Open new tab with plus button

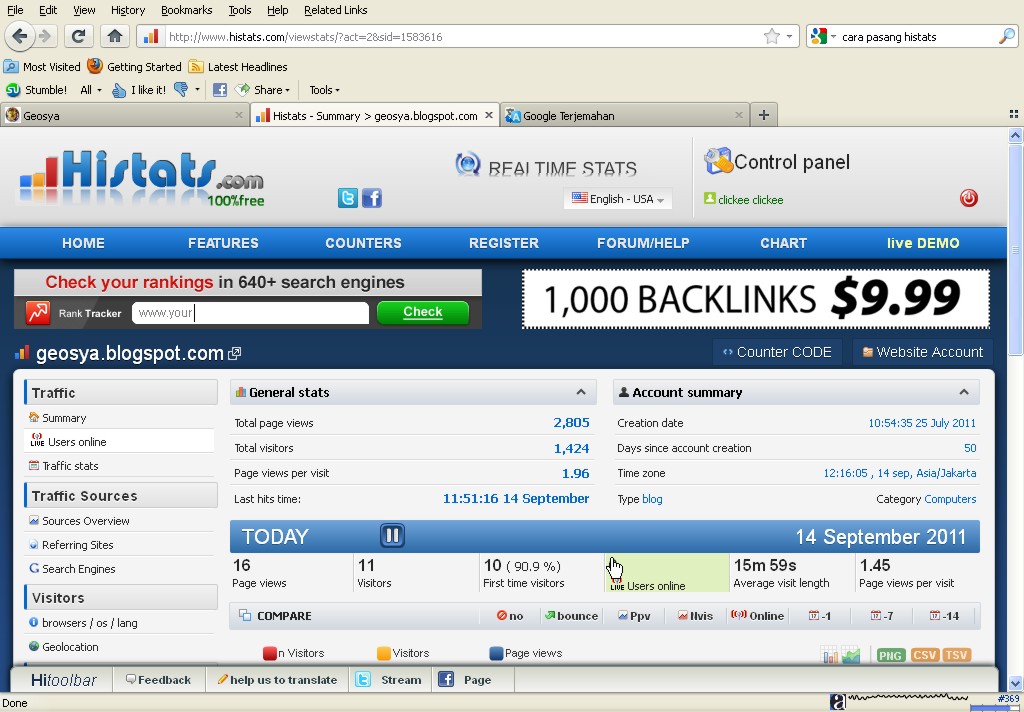pos(763,116)
